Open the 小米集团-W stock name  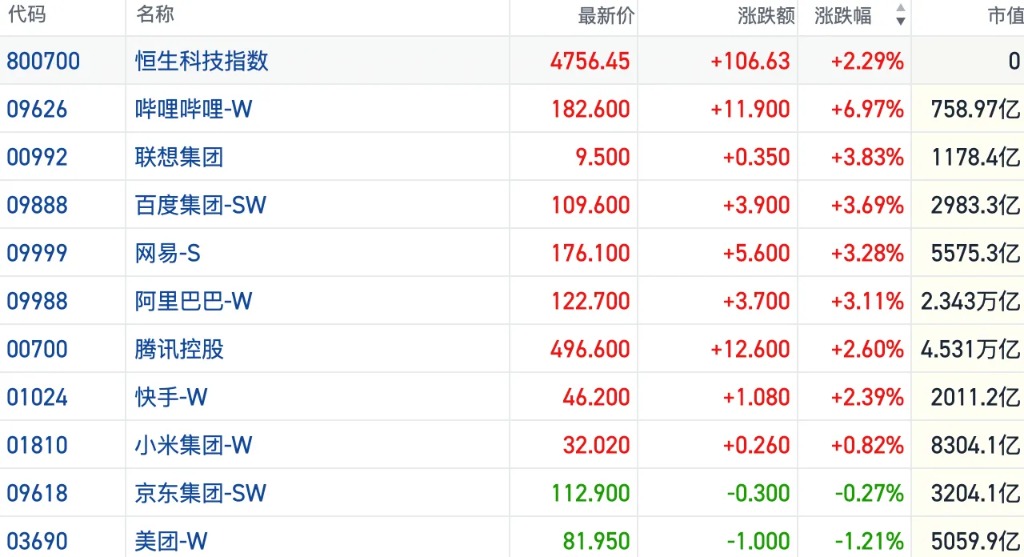(x=194, y=445)
